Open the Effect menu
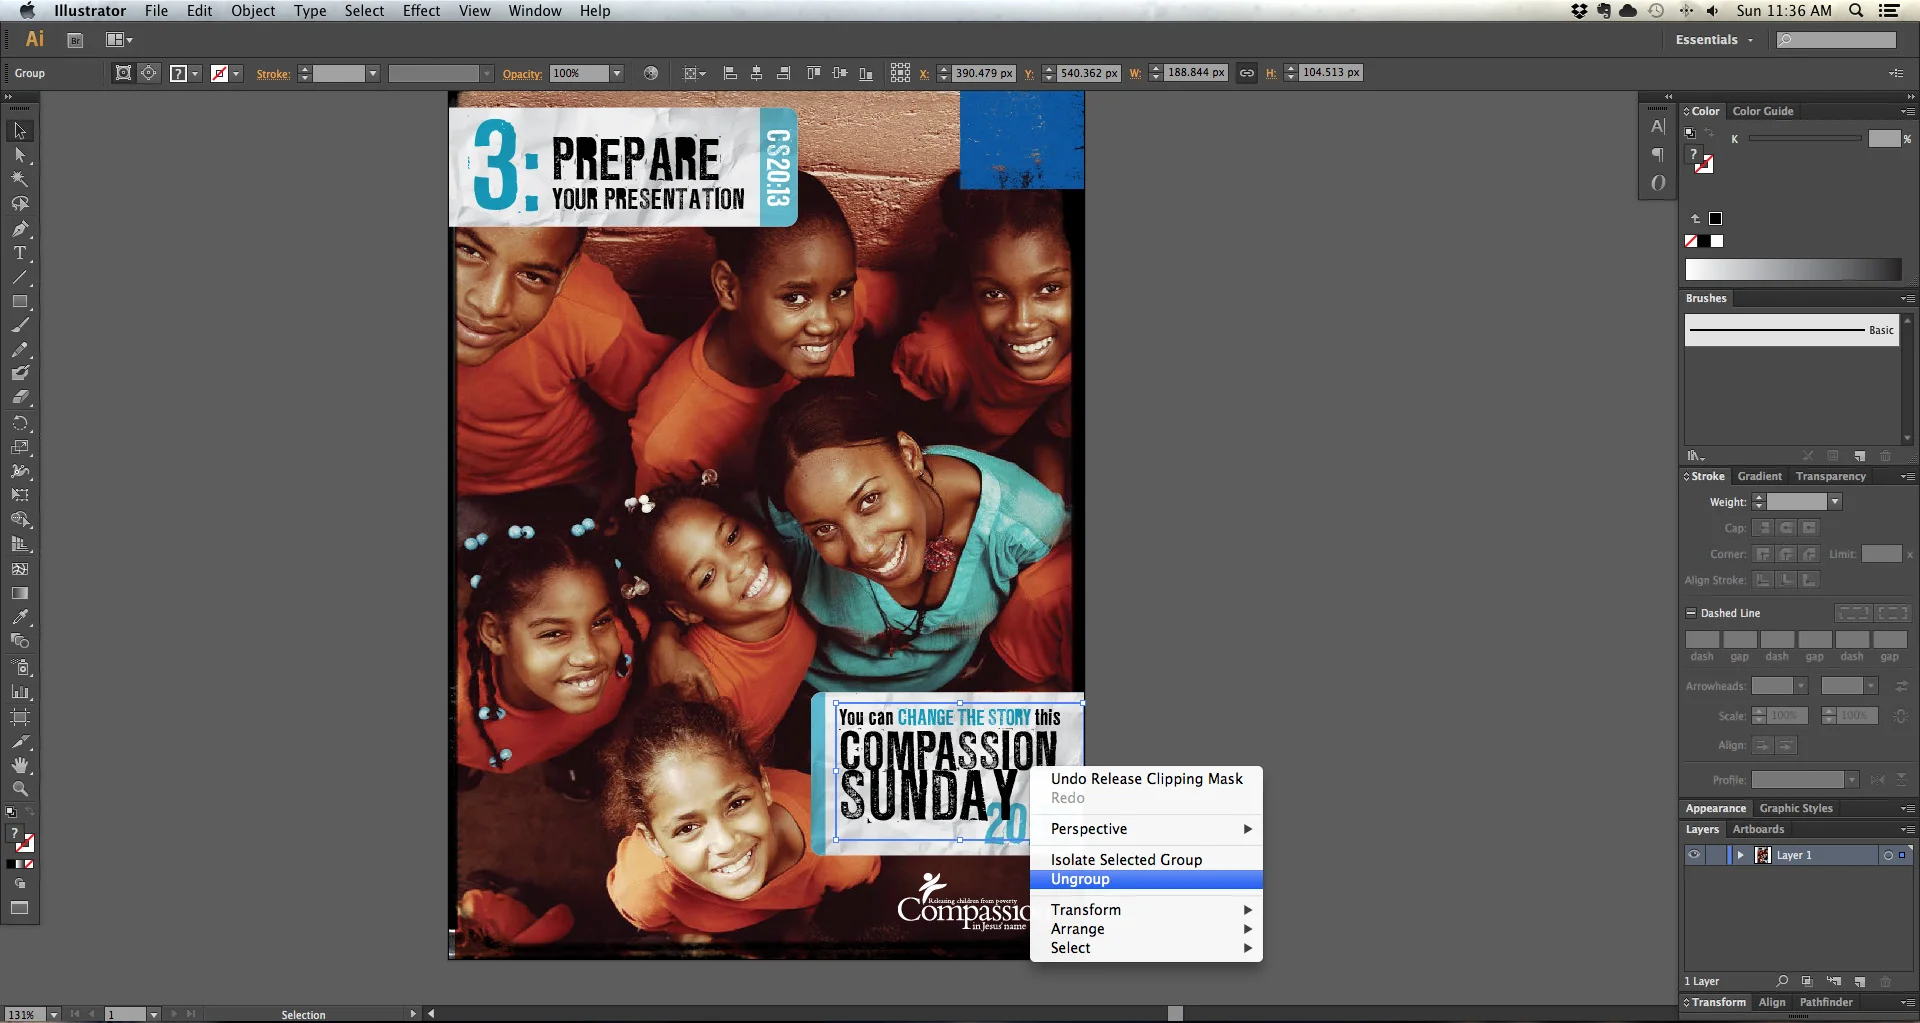 coord(421,11)
